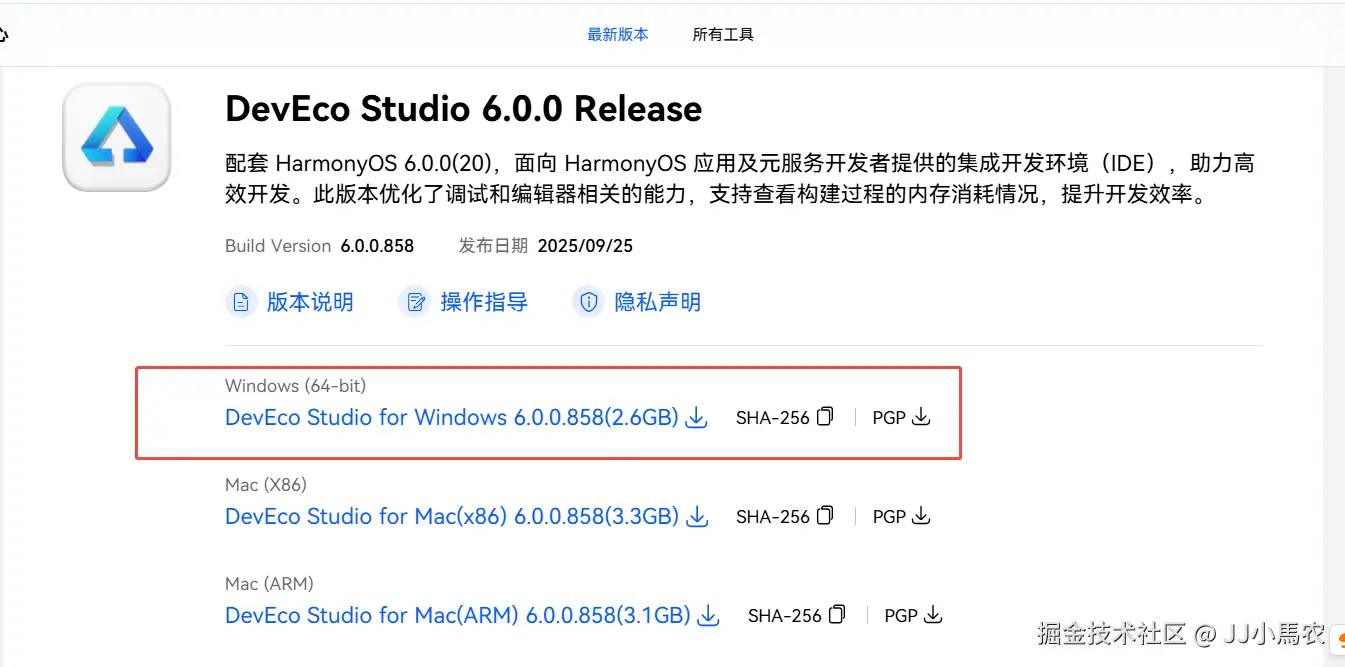Click the 版本说明 document icon

[x=241, y=302]
